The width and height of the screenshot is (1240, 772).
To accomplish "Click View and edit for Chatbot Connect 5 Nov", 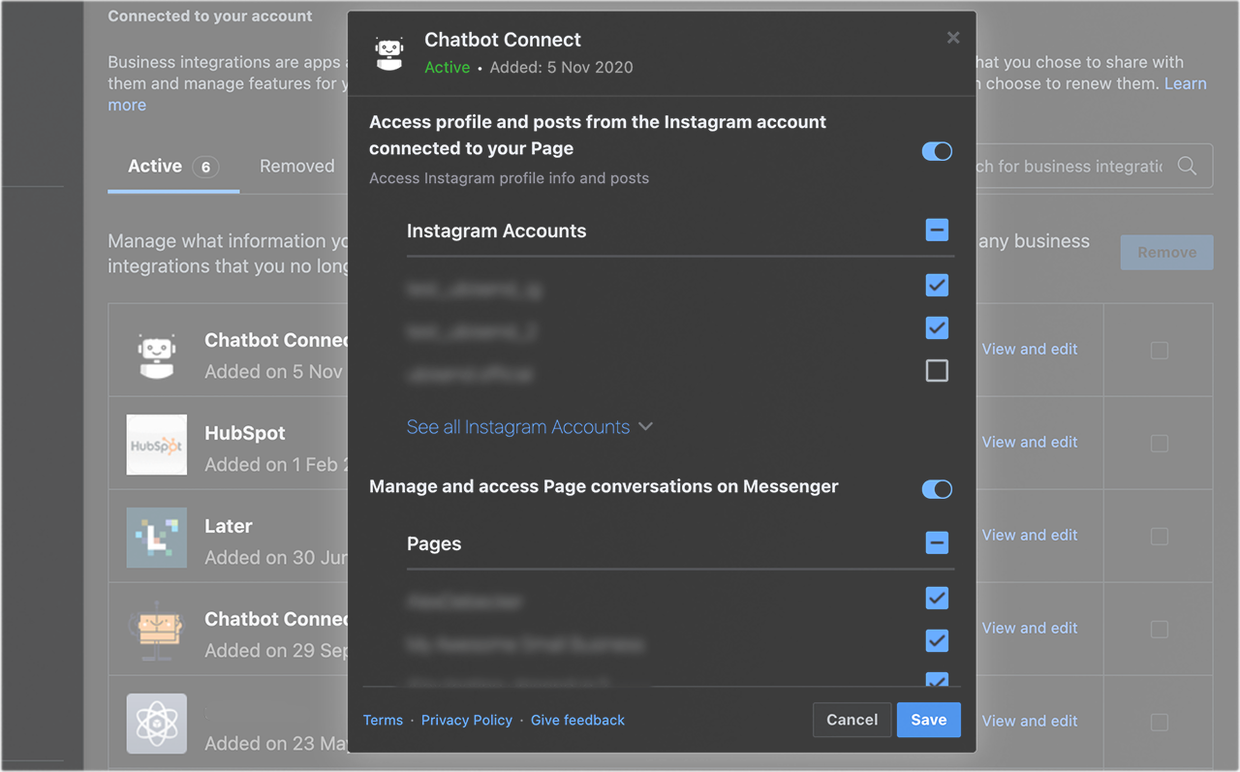I will pyautogui.click(x=1030, y=349).
